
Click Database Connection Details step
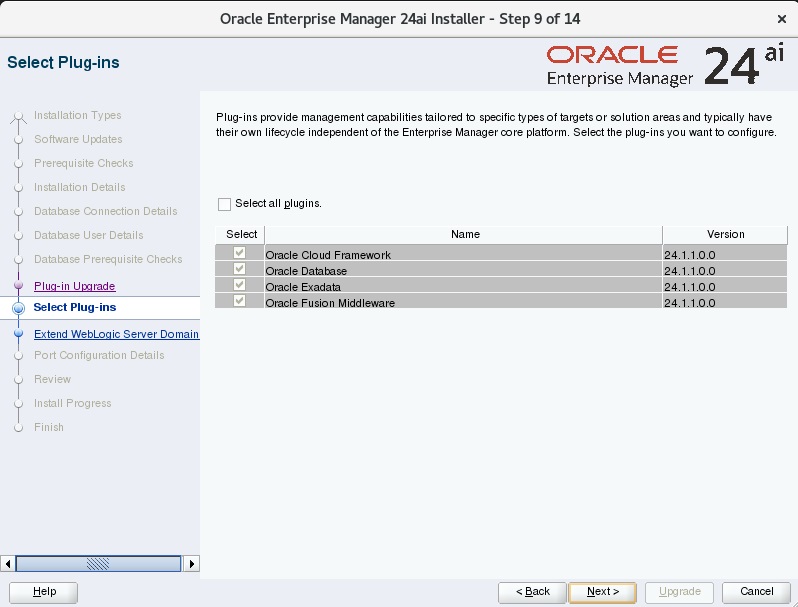click(105, 211)
